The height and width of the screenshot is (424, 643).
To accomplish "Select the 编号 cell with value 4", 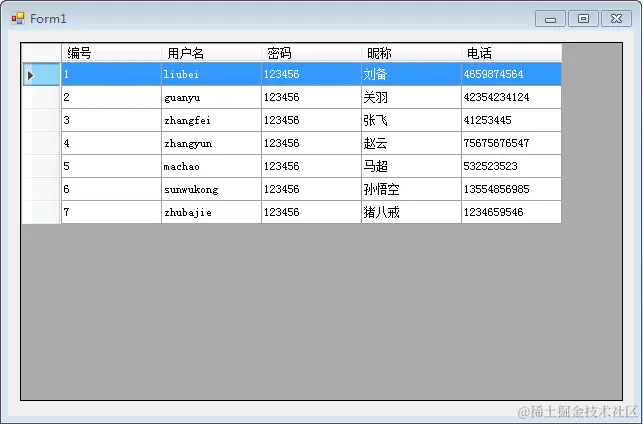I will click(x=111, y=143).
